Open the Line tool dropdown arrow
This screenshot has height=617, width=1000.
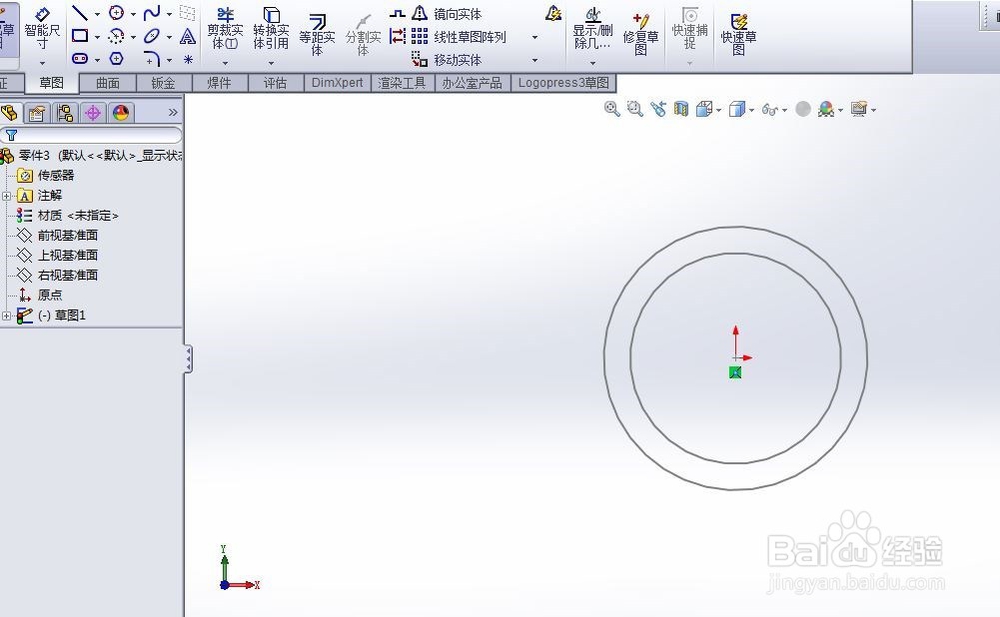[x=98, y=13]
